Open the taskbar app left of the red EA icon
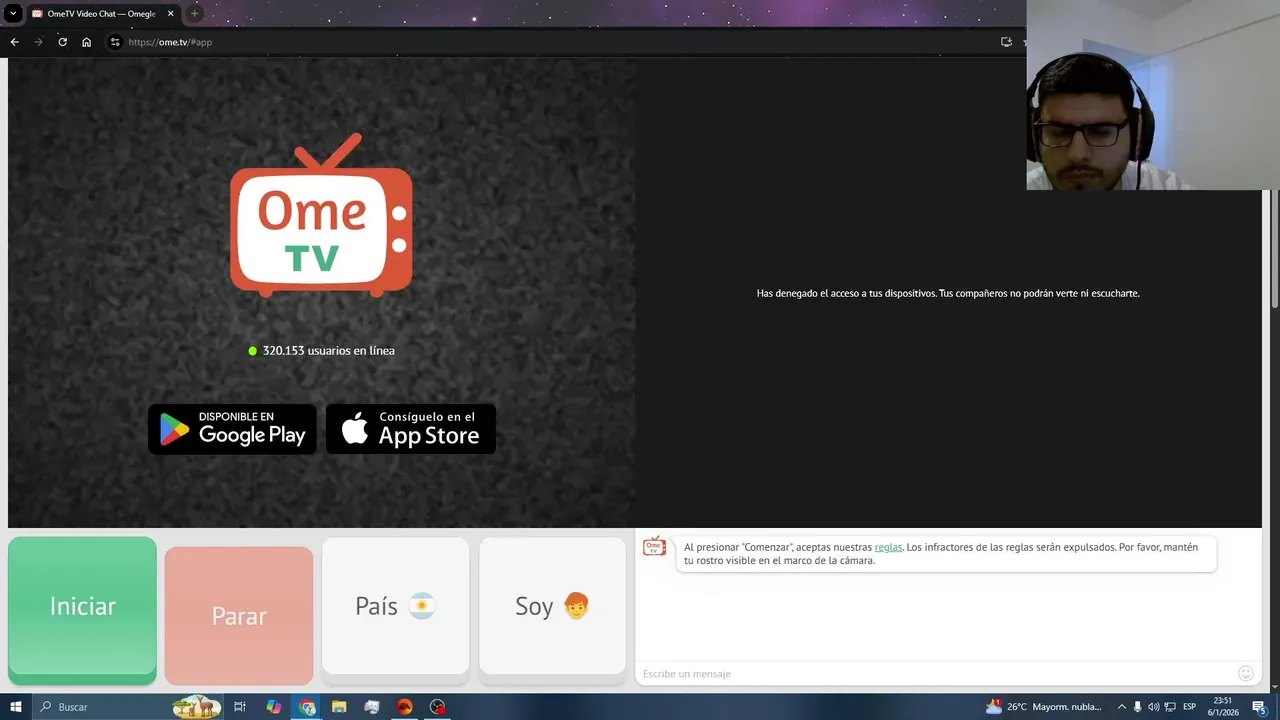Viewport: 1280px width, 720px height. [372, 707]
